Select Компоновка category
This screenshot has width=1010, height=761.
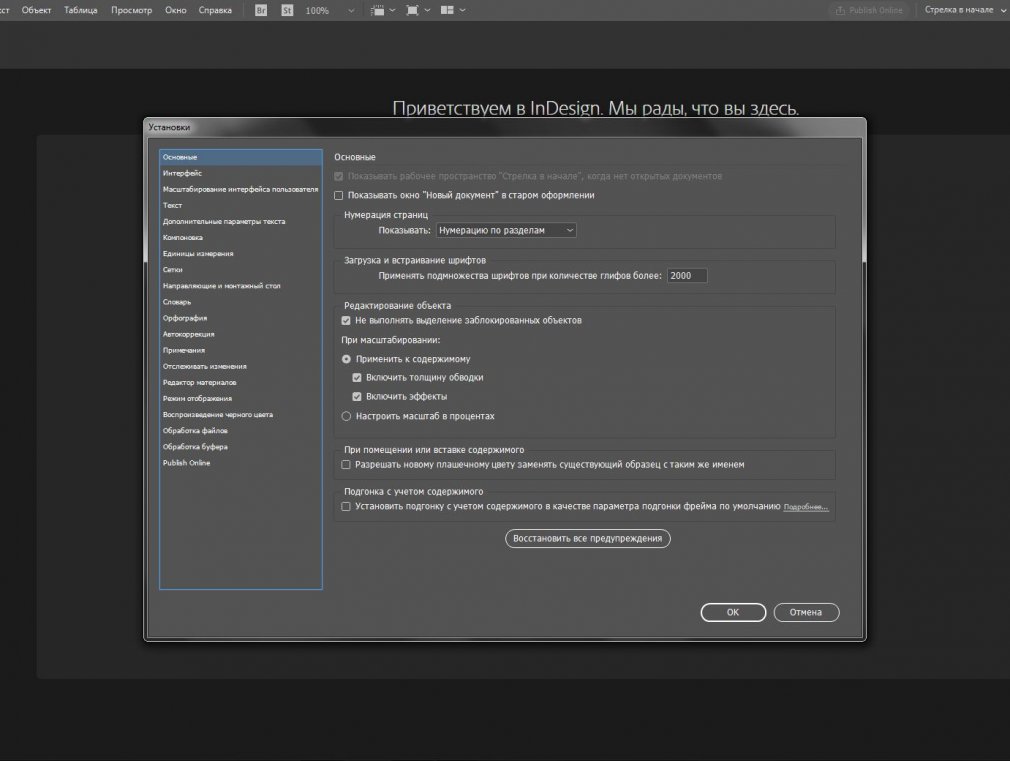[x=241, y=238]
